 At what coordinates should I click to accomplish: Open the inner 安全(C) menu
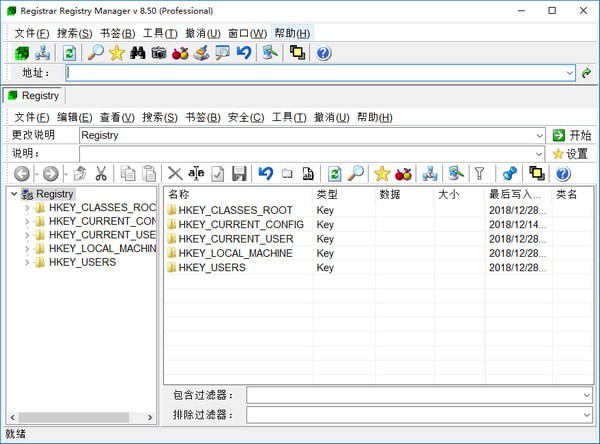coord(246,117)
